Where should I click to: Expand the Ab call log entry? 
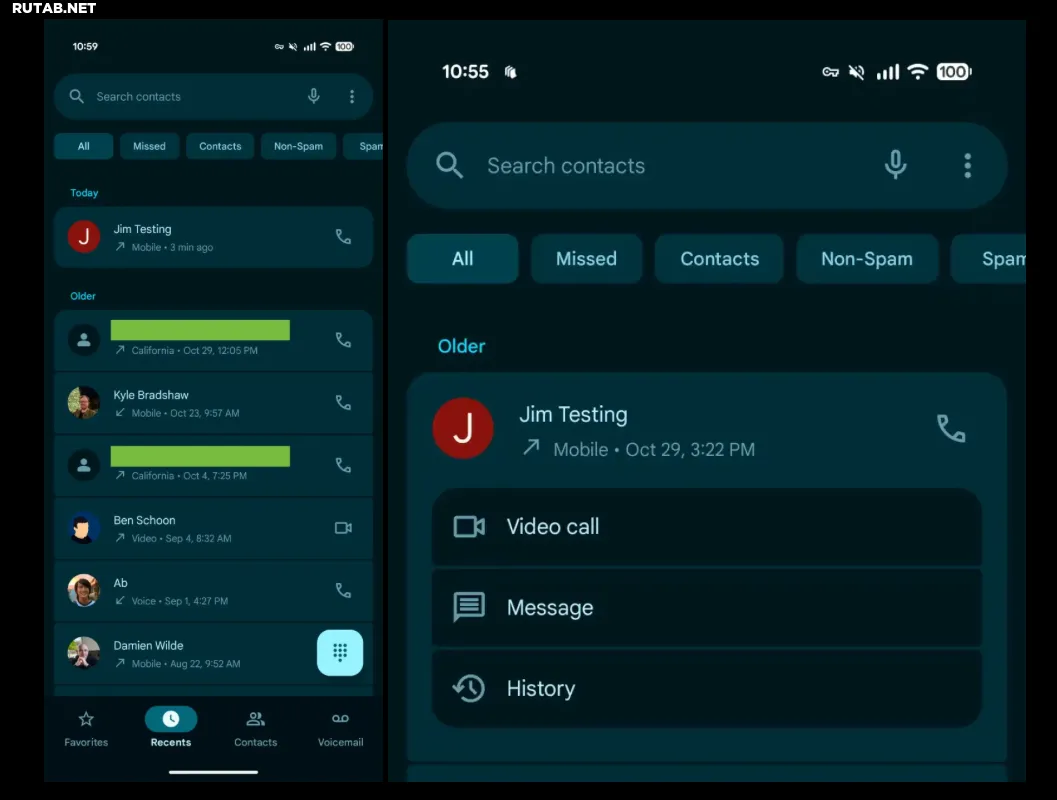(x=213, y=591)
